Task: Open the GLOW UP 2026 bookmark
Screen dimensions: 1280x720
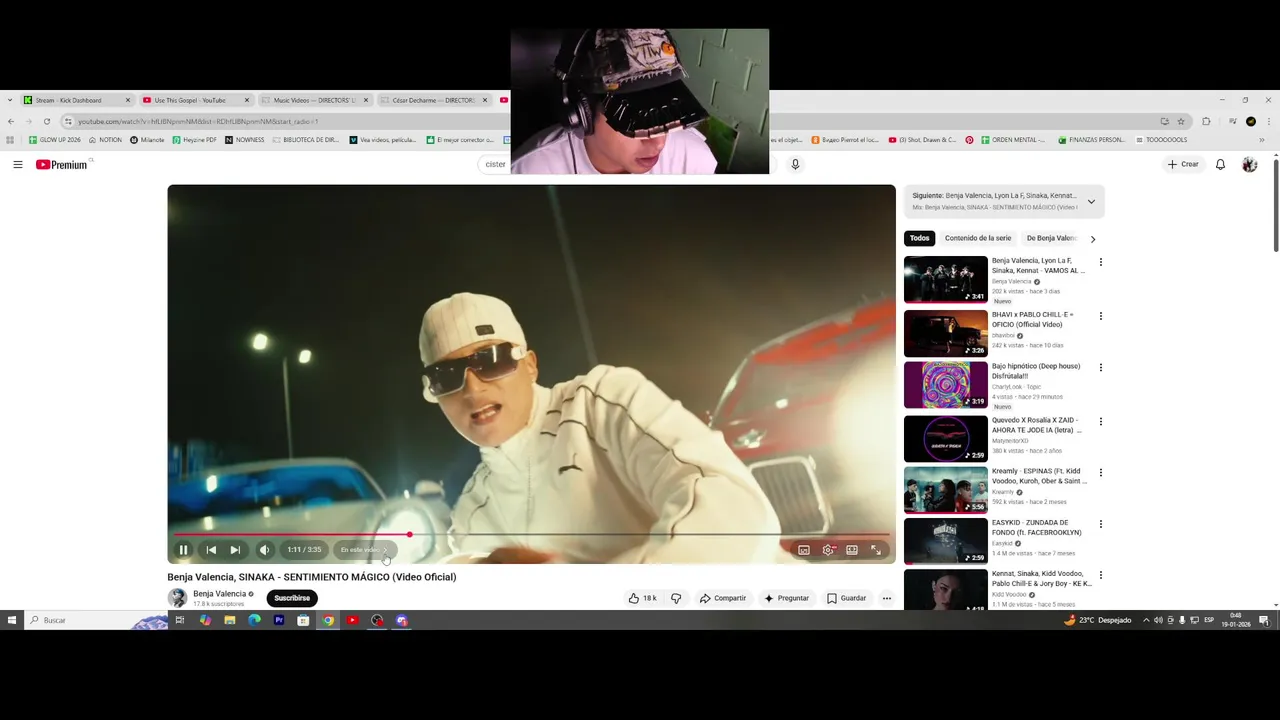Action: pos(54,140)
